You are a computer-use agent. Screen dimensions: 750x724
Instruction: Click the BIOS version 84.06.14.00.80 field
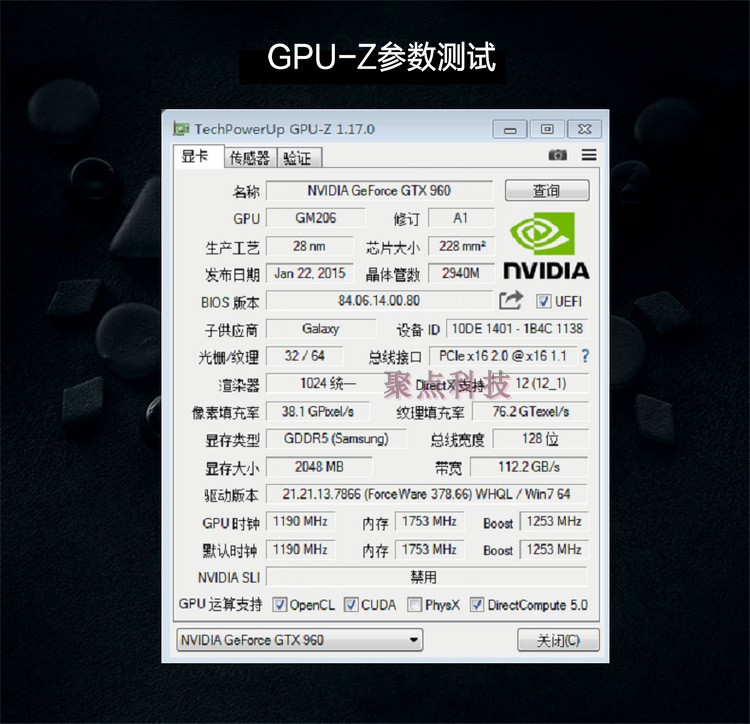click(x=379, y=300)
